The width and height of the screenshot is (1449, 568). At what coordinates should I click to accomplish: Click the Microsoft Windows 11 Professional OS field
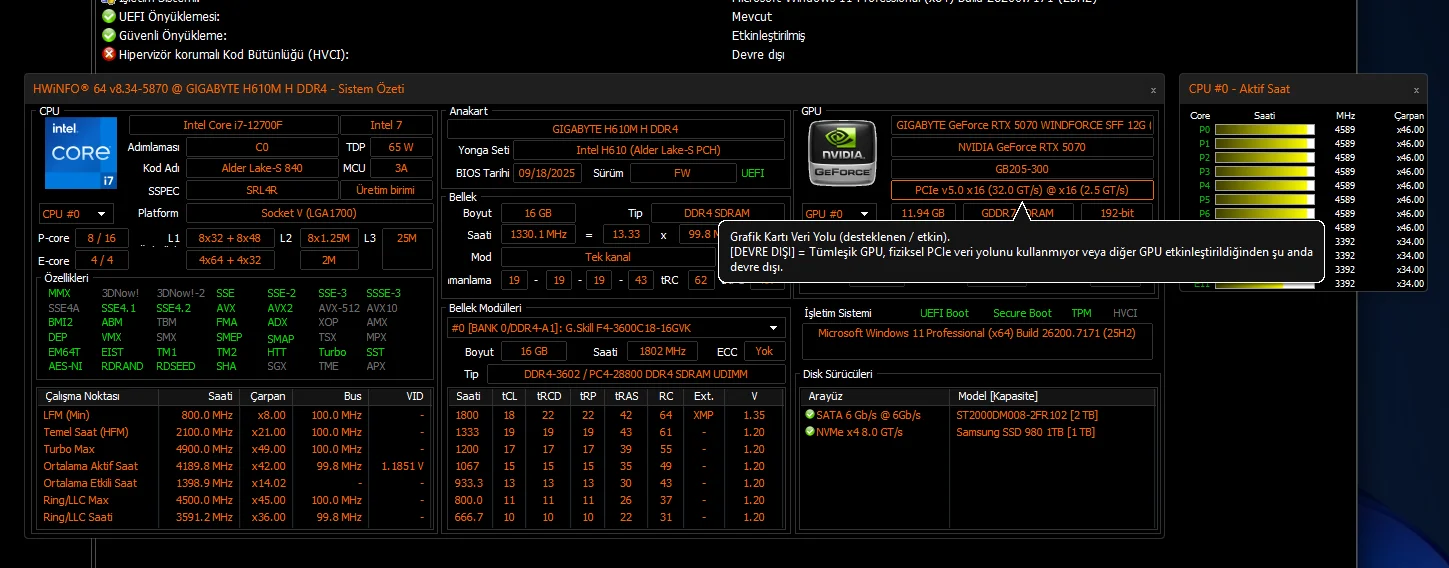coord(978,341)
